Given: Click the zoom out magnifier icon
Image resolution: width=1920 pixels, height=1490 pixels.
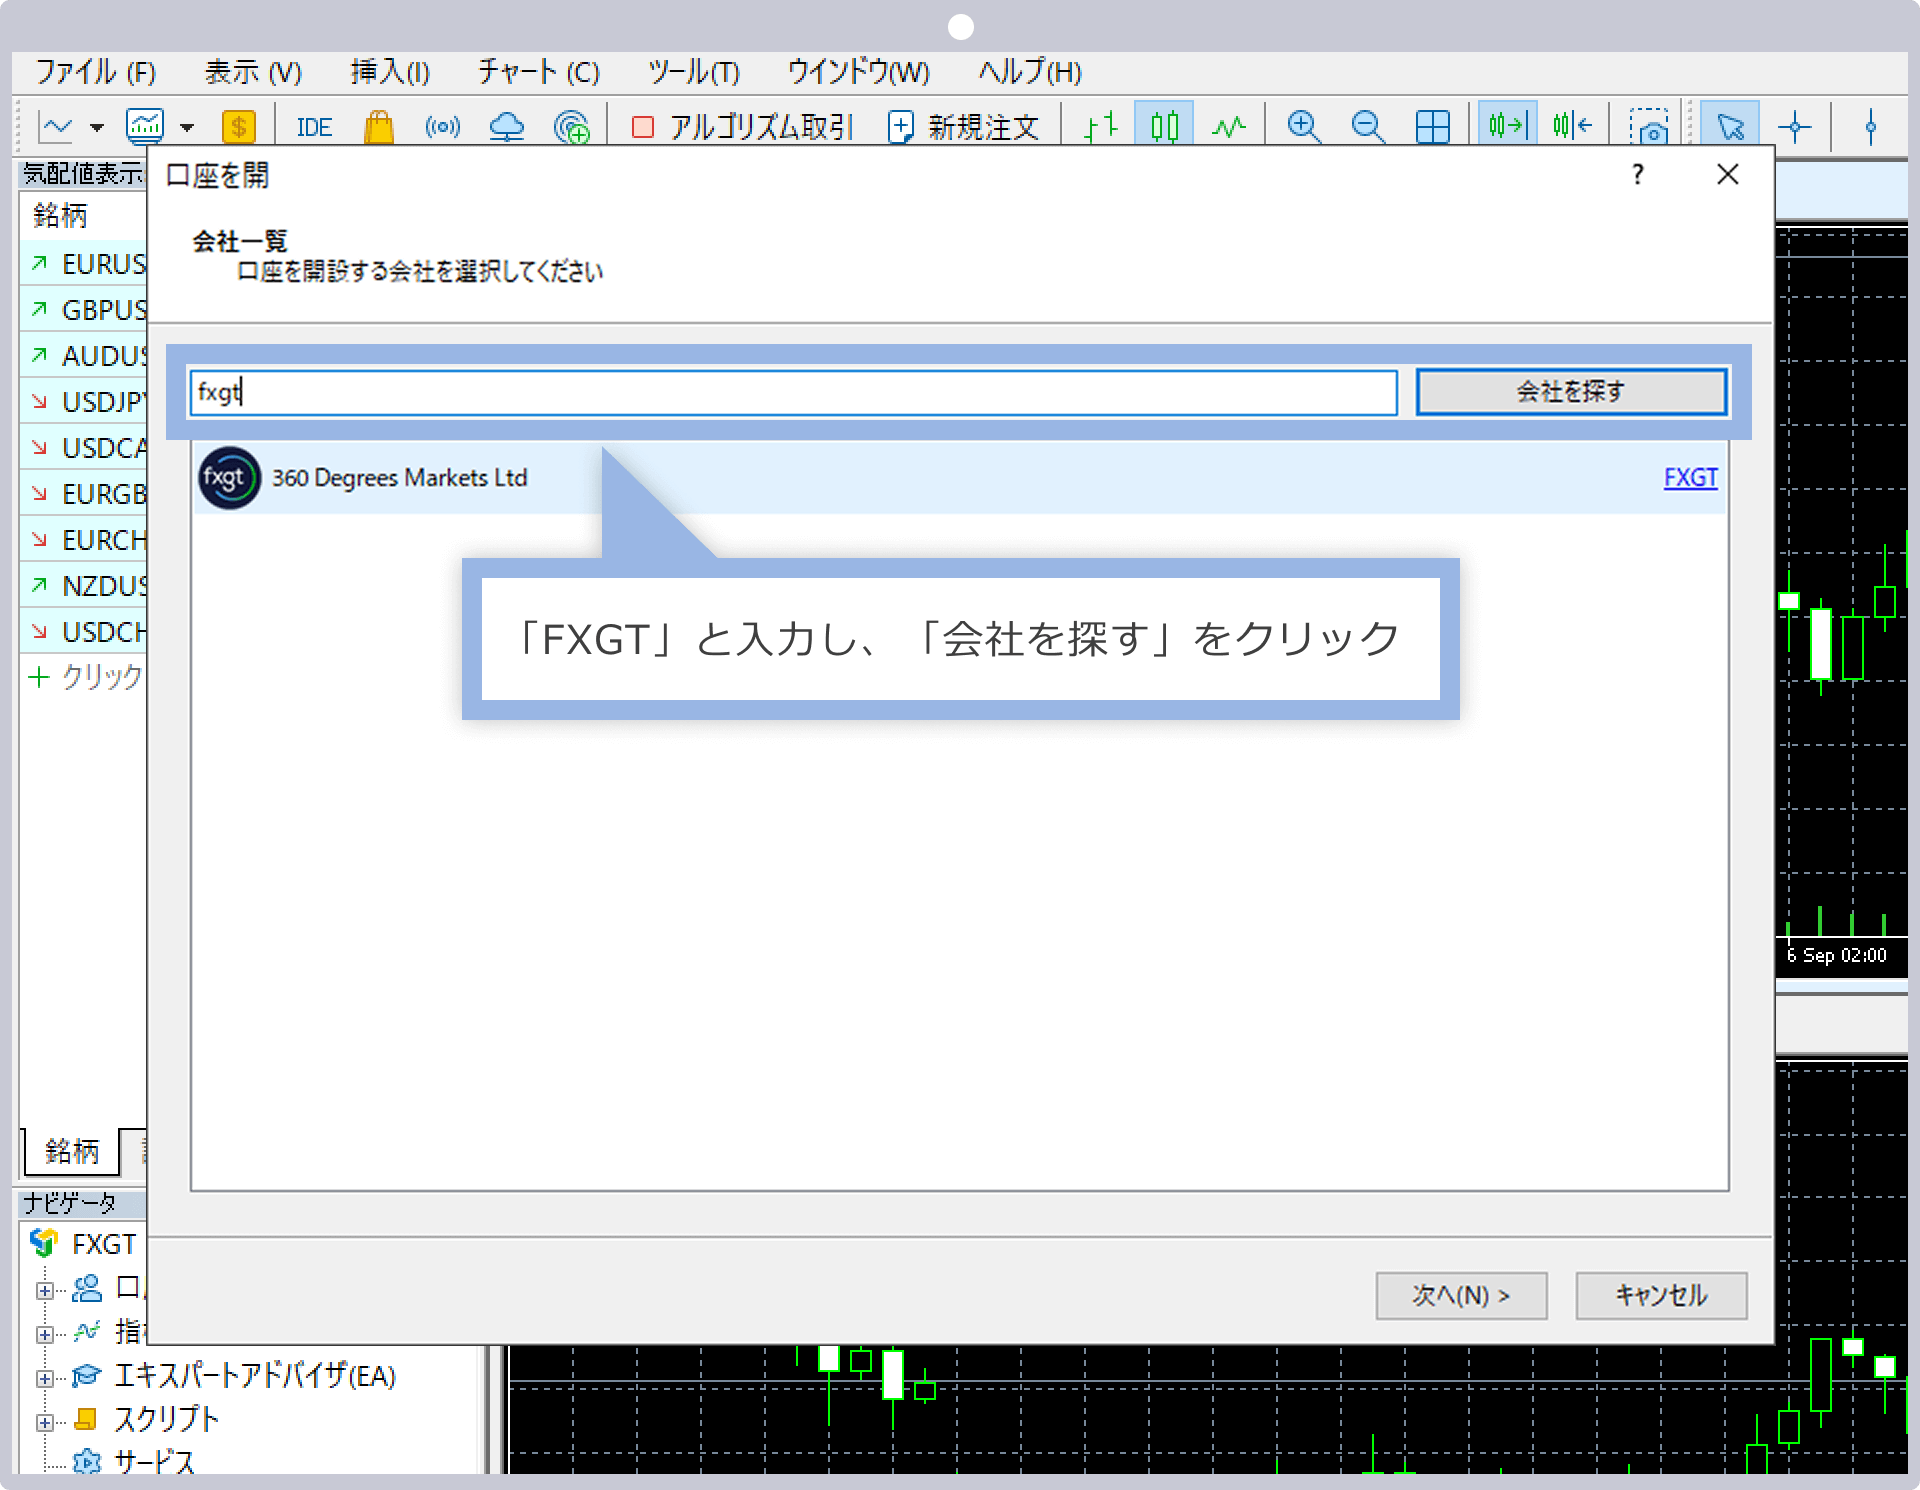Looking at the screenshot, I should 1367,127.
